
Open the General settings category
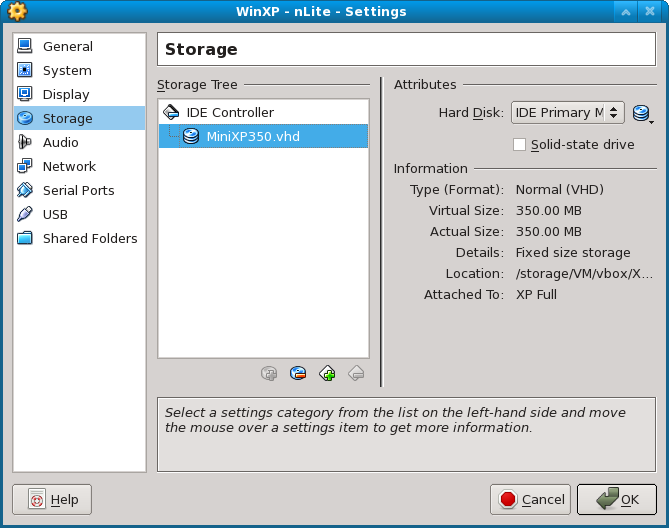[79, 46]
